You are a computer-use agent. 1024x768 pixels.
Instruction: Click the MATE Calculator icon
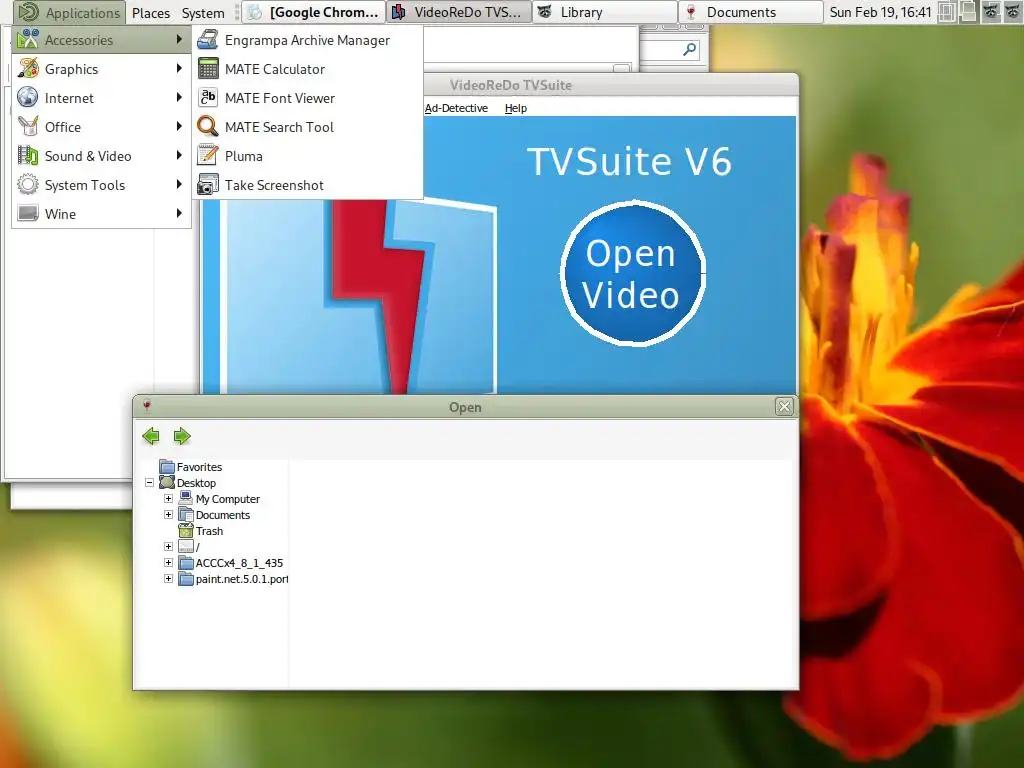208,69
